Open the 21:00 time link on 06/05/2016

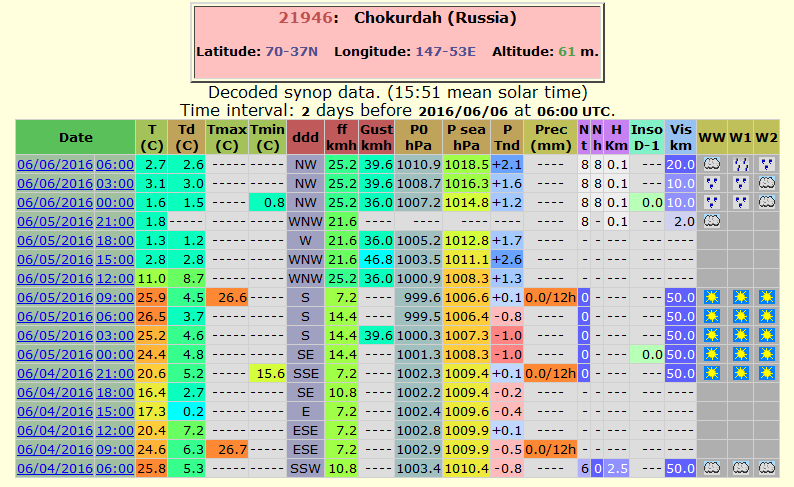[115, 221]
